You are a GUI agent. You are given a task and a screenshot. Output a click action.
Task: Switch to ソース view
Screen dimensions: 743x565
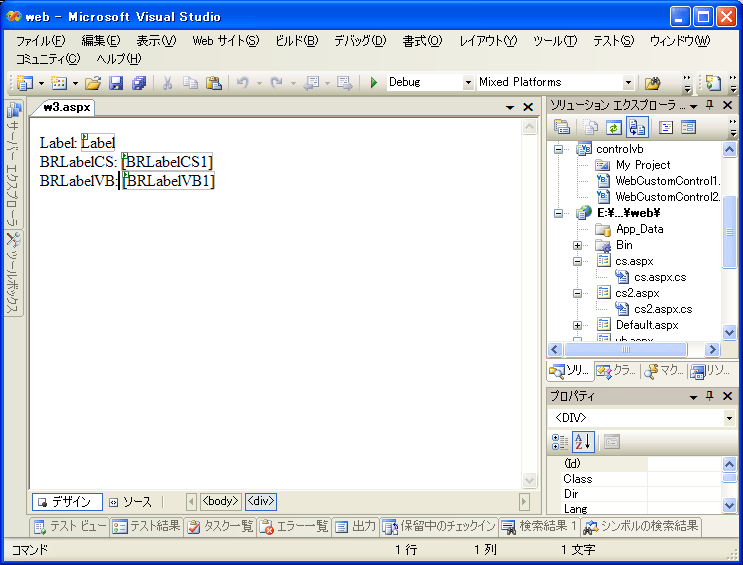(x=131, y=501)
